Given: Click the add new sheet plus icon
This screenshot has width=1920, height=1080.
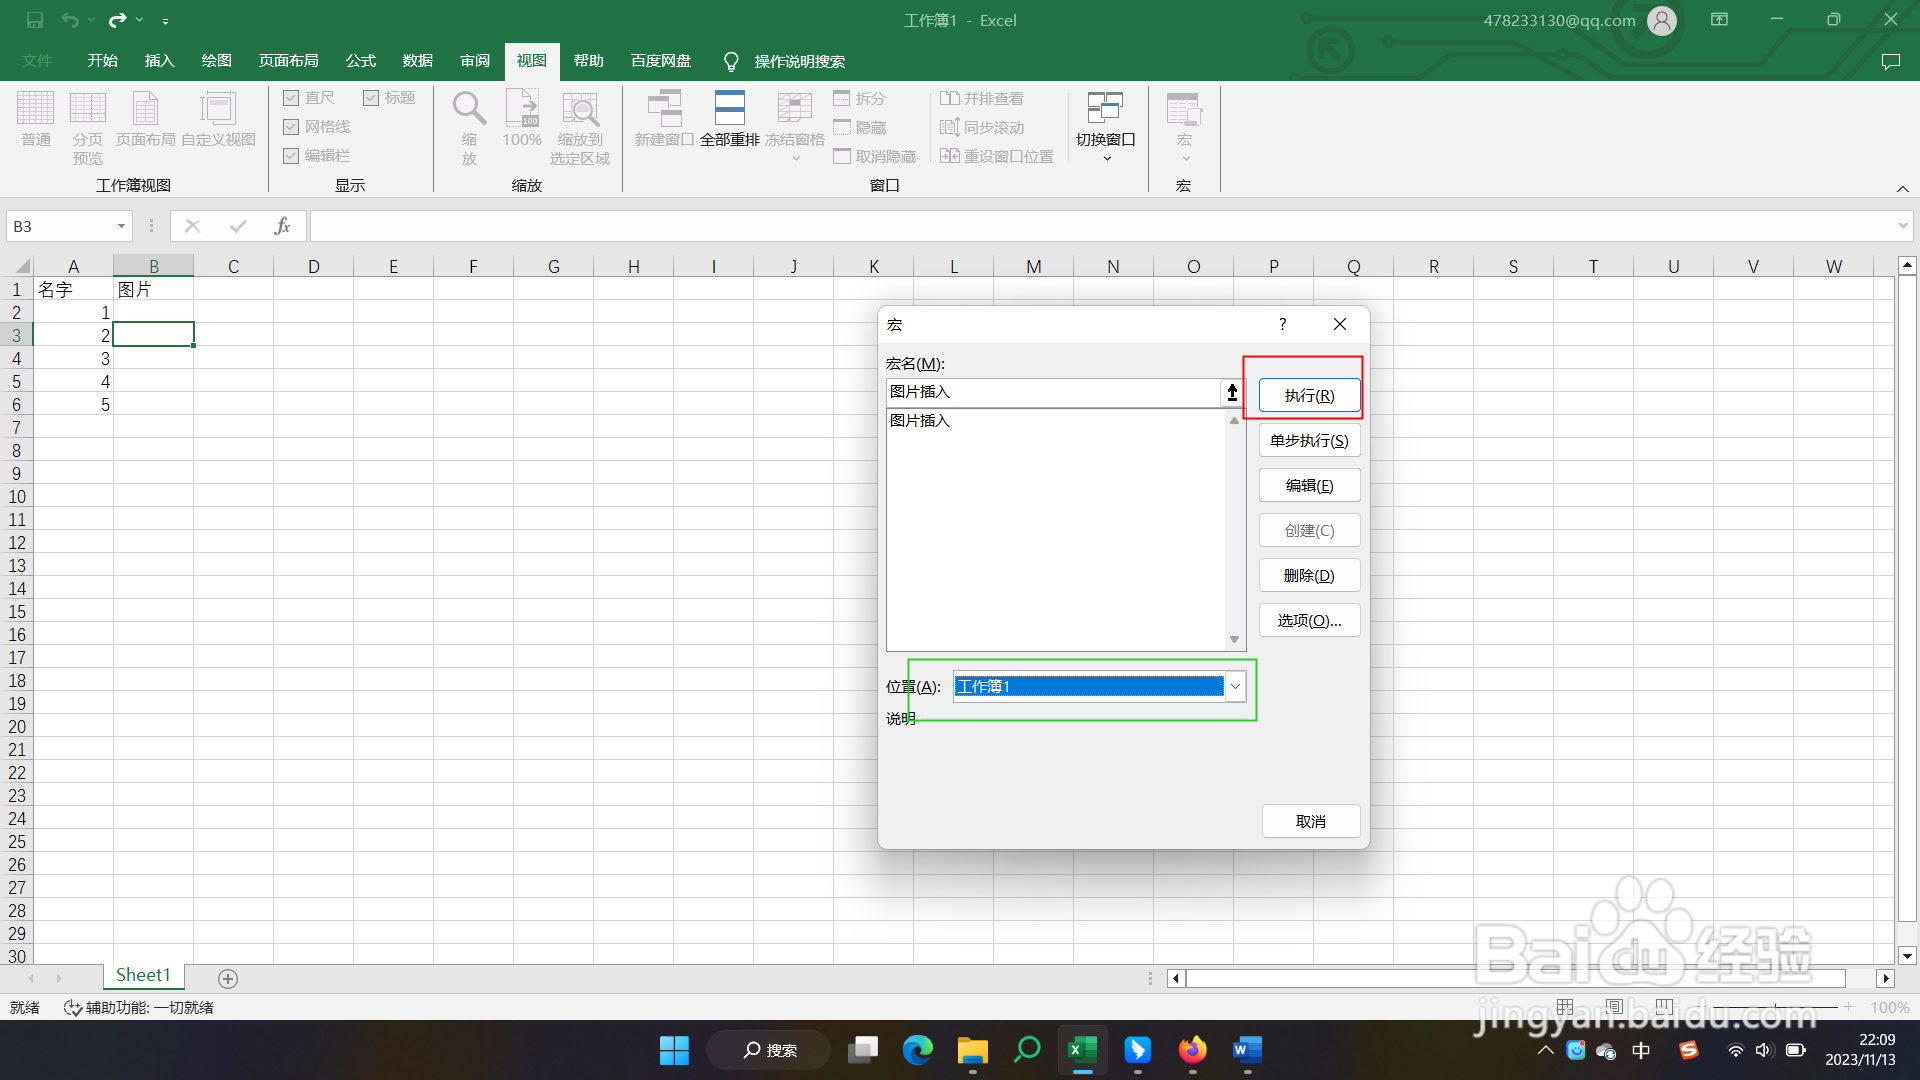Looking at the screenshot, I should pyautogui.click(x=228, y=979).
